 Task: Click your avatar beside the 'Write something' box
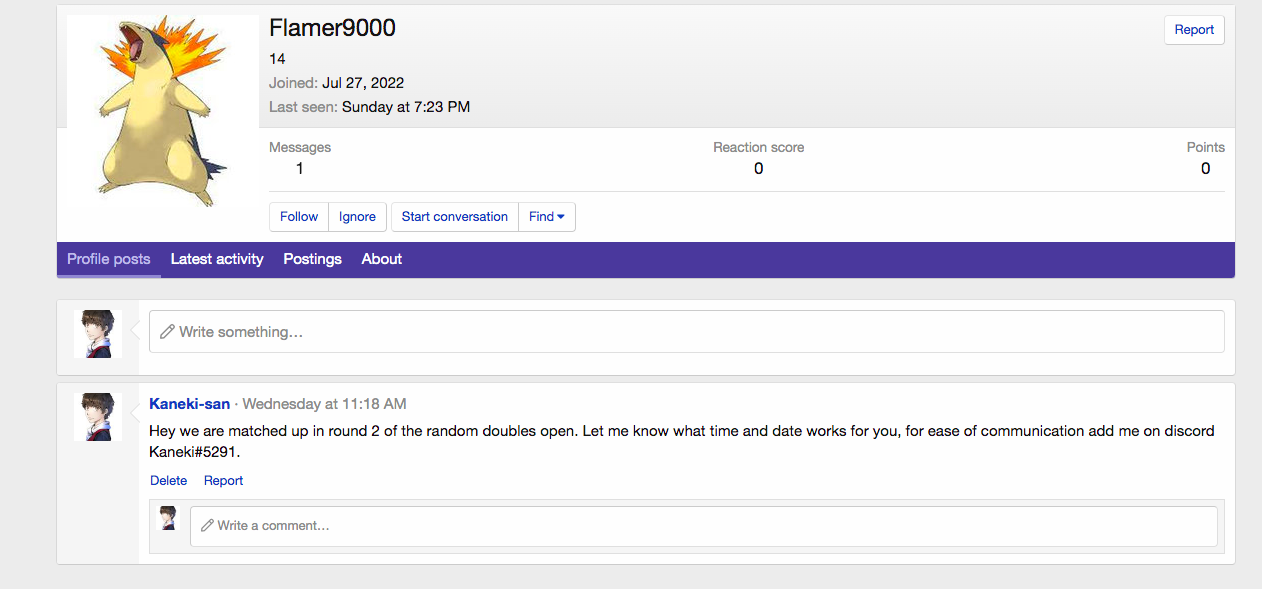[98, 334]
